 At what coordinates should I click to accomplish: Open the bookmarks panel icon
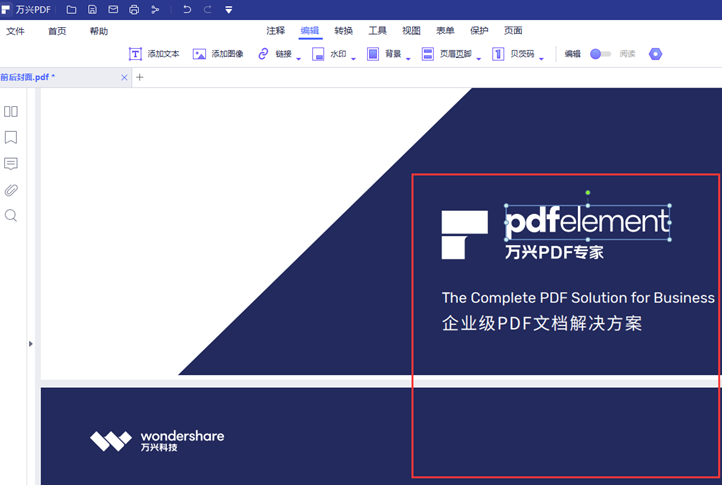(x=11, y=137)
